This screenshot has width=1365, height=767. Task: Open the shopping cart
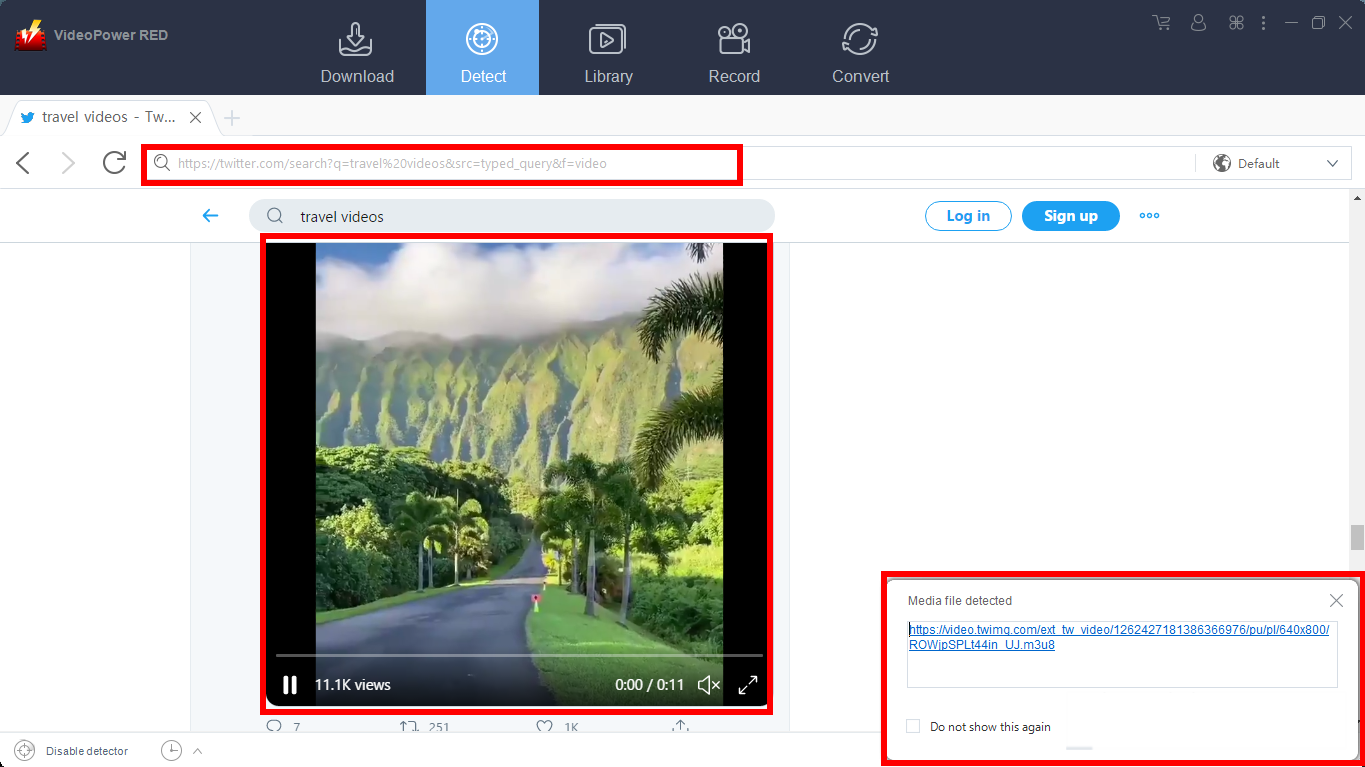pos(1160,22)
